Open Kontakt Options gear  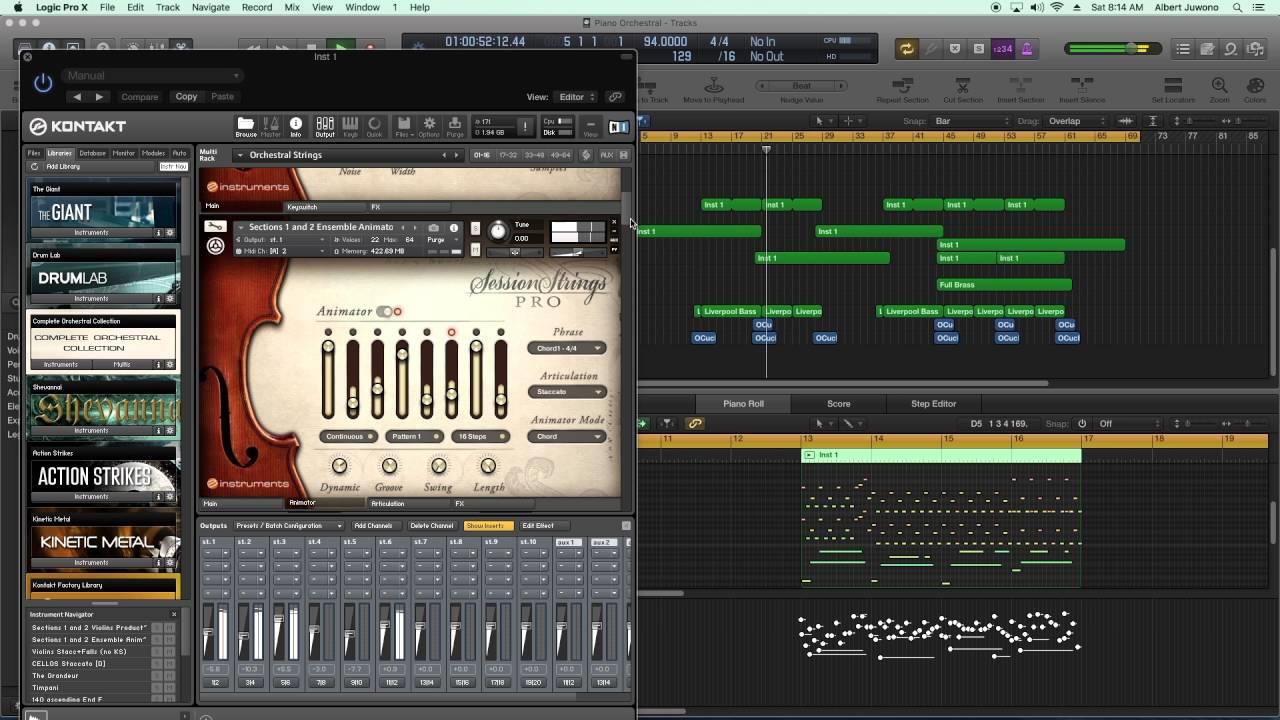click(x=429, y=126)
